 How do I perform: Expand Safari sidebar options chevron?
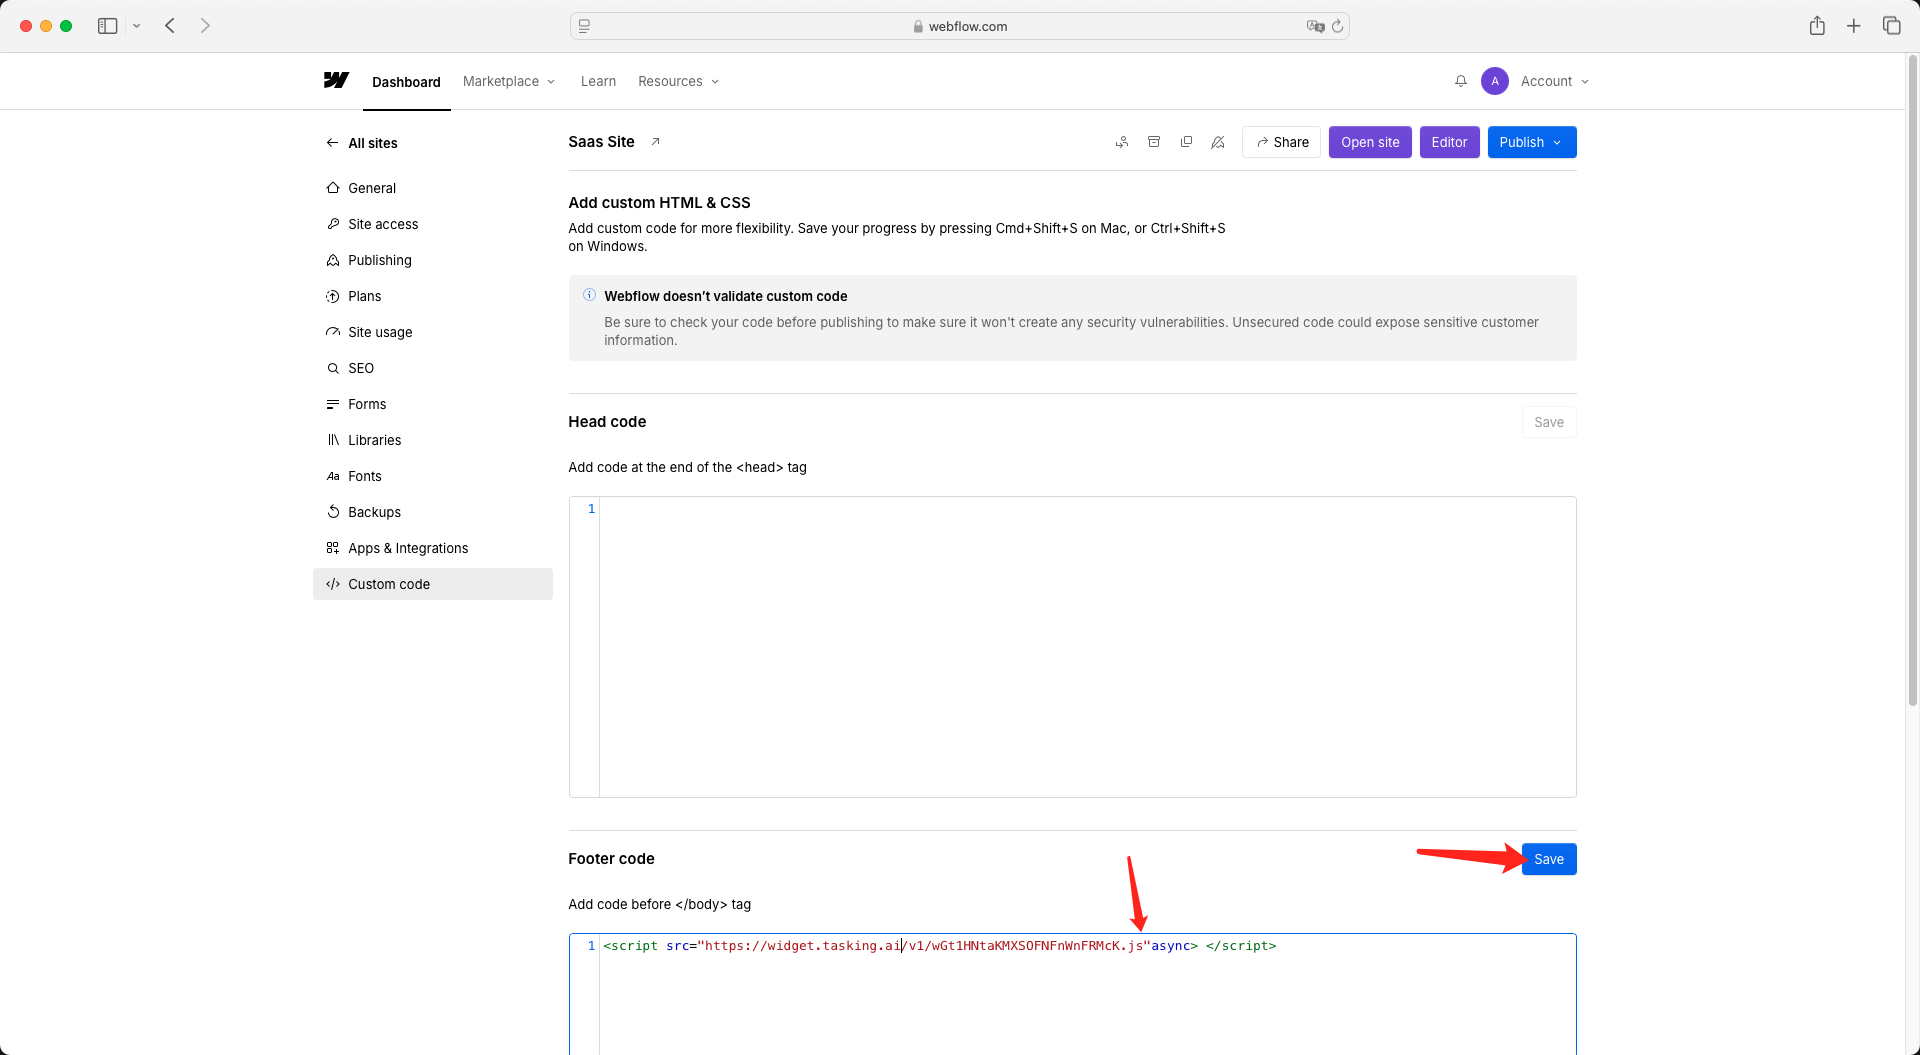pyautogui.click(x=137, y=26)
